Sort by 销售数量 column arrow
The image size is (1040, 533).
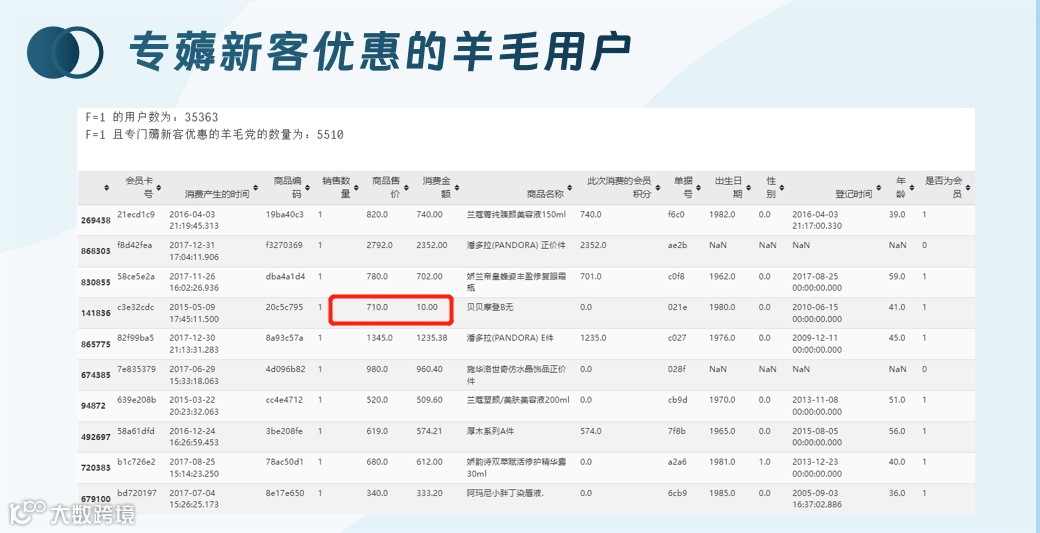pyautogui.click(x=357, y=188)
